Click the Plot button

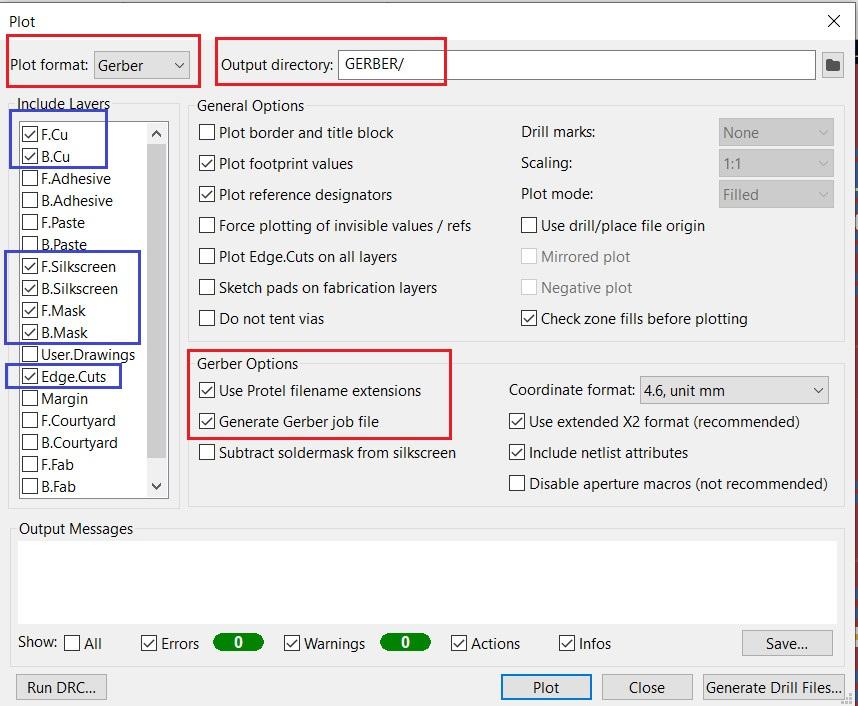546,687
